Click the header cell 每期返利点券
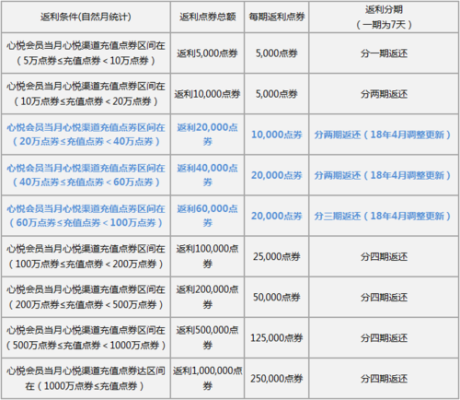Image resolution: width=460 pixels, height=400 pixels. point(277,17)
